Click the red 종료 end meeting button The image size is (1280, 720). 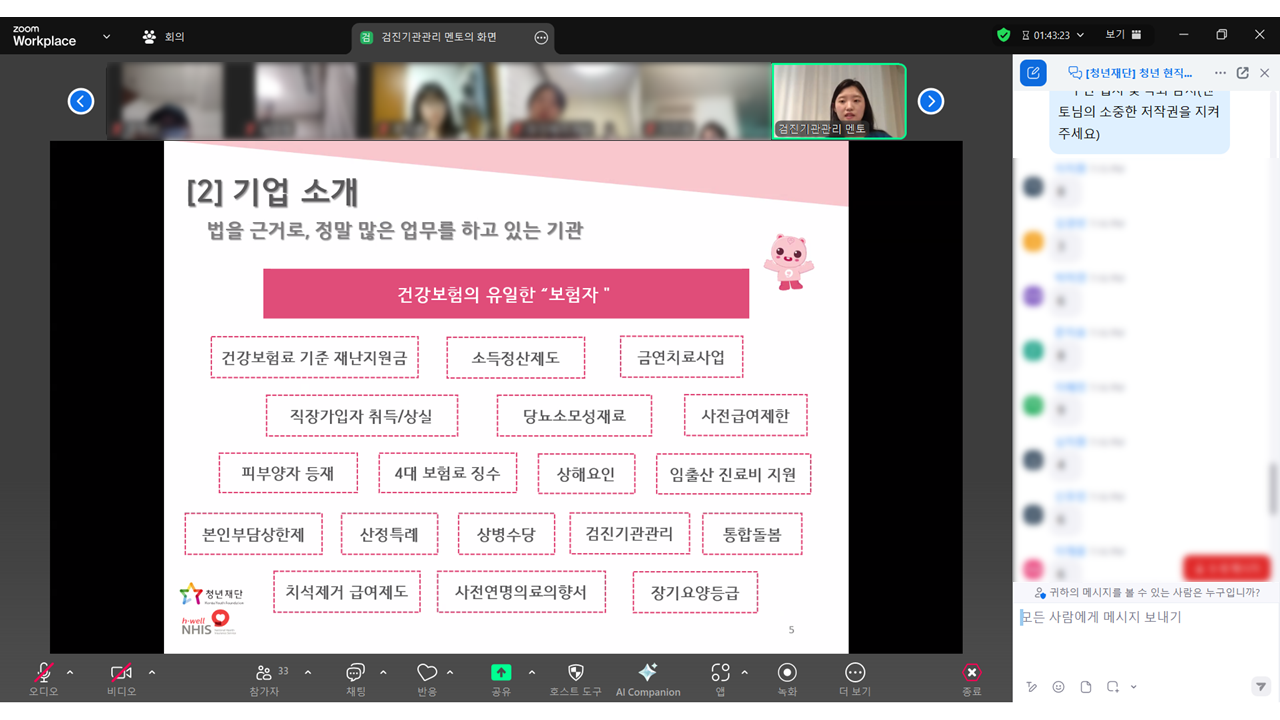click(x=971, y=673)
